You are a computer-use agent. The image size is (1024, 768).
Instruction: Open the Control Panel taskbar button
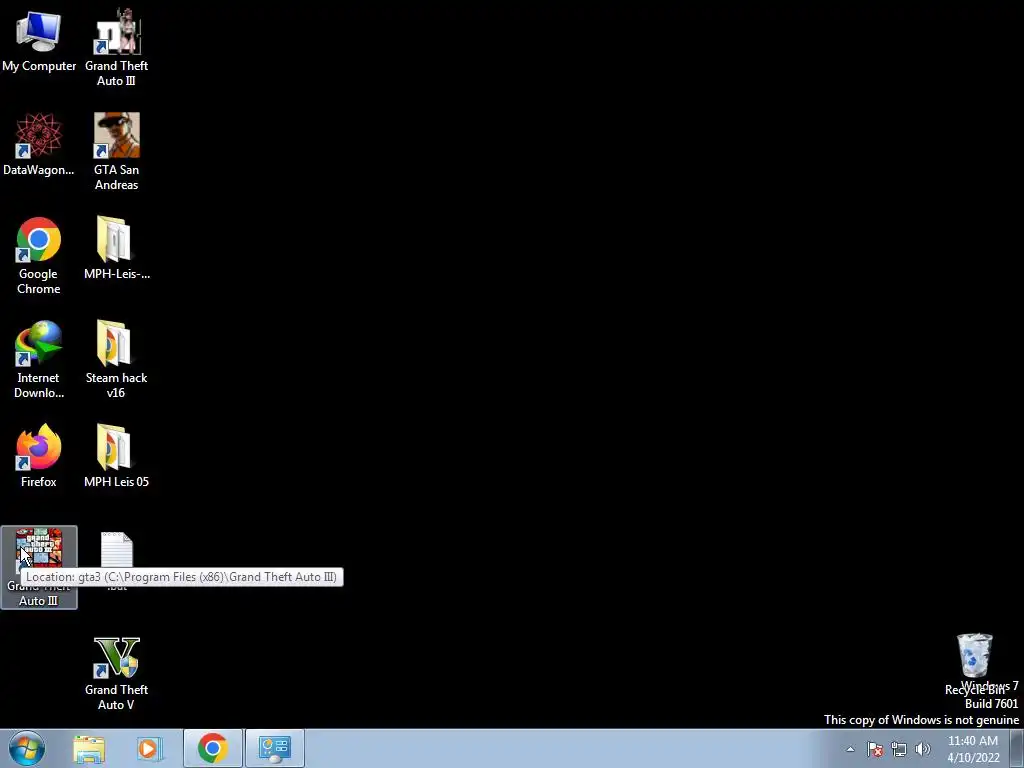click(x=275, y=748)
